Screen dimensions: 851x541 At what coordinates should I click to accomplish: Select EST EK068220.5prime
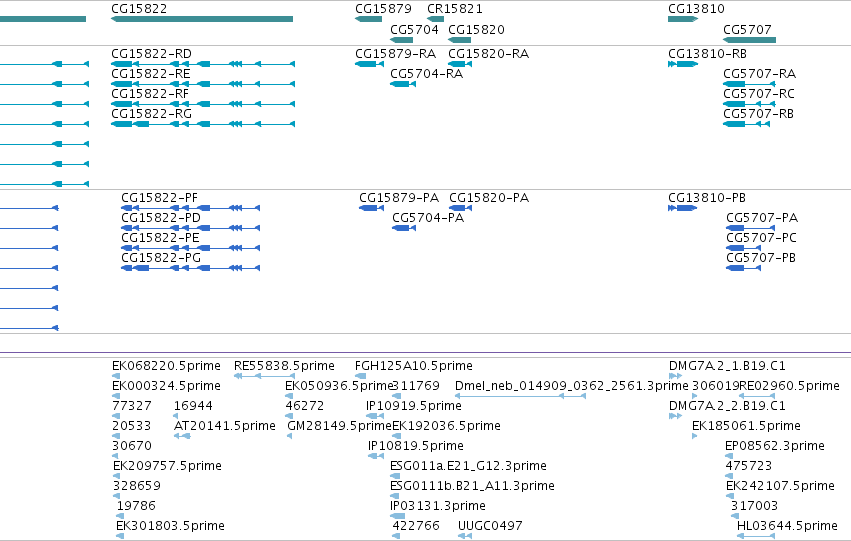116,376
